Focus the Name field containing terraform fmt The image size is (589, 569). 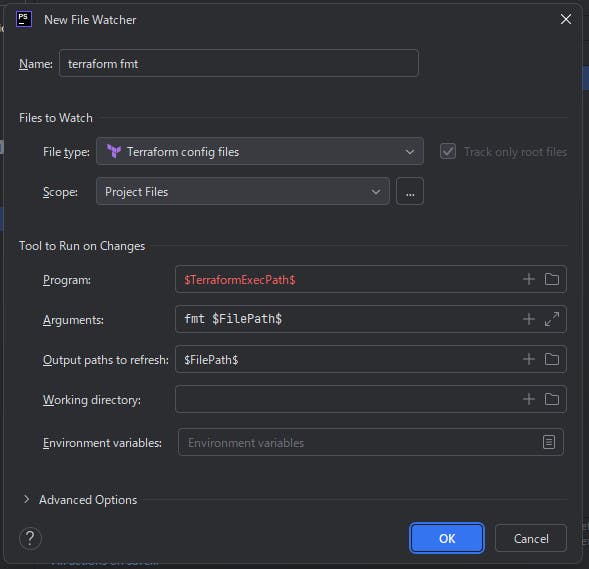239,63
